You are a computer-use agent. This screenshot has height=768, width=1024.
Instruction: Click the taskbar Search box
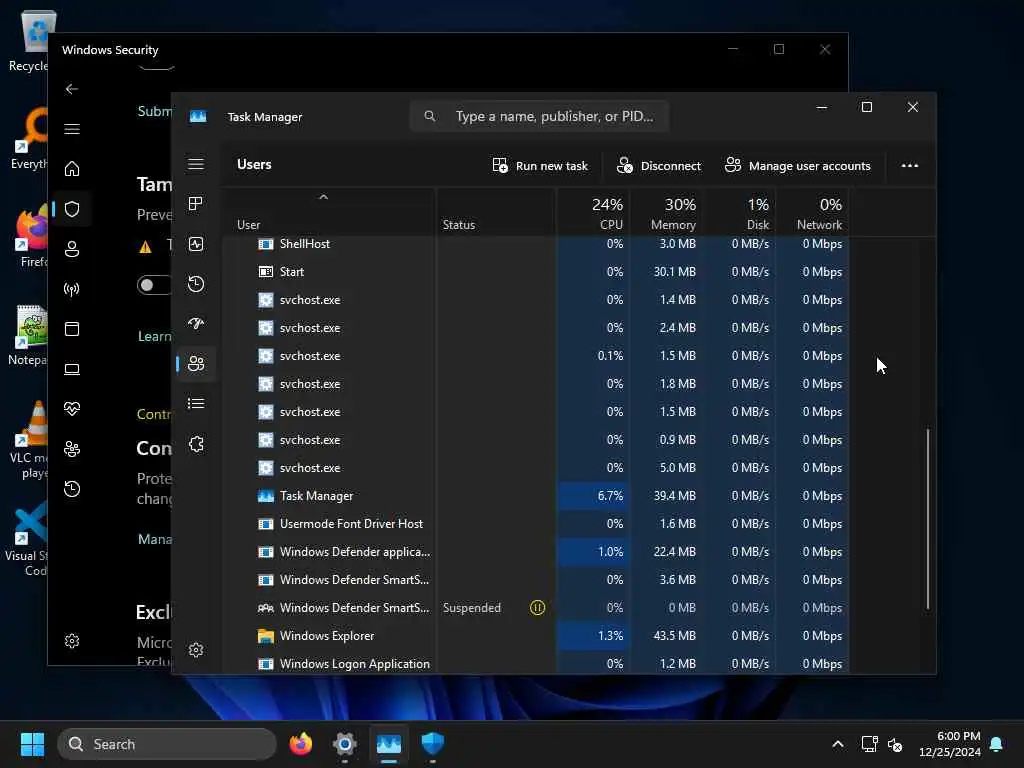(167, 744)
